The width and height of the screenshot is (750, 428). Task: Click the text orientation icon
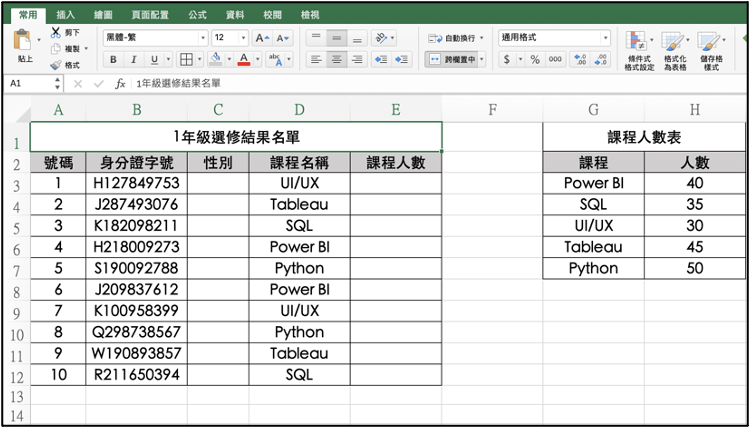click(381, 38)
